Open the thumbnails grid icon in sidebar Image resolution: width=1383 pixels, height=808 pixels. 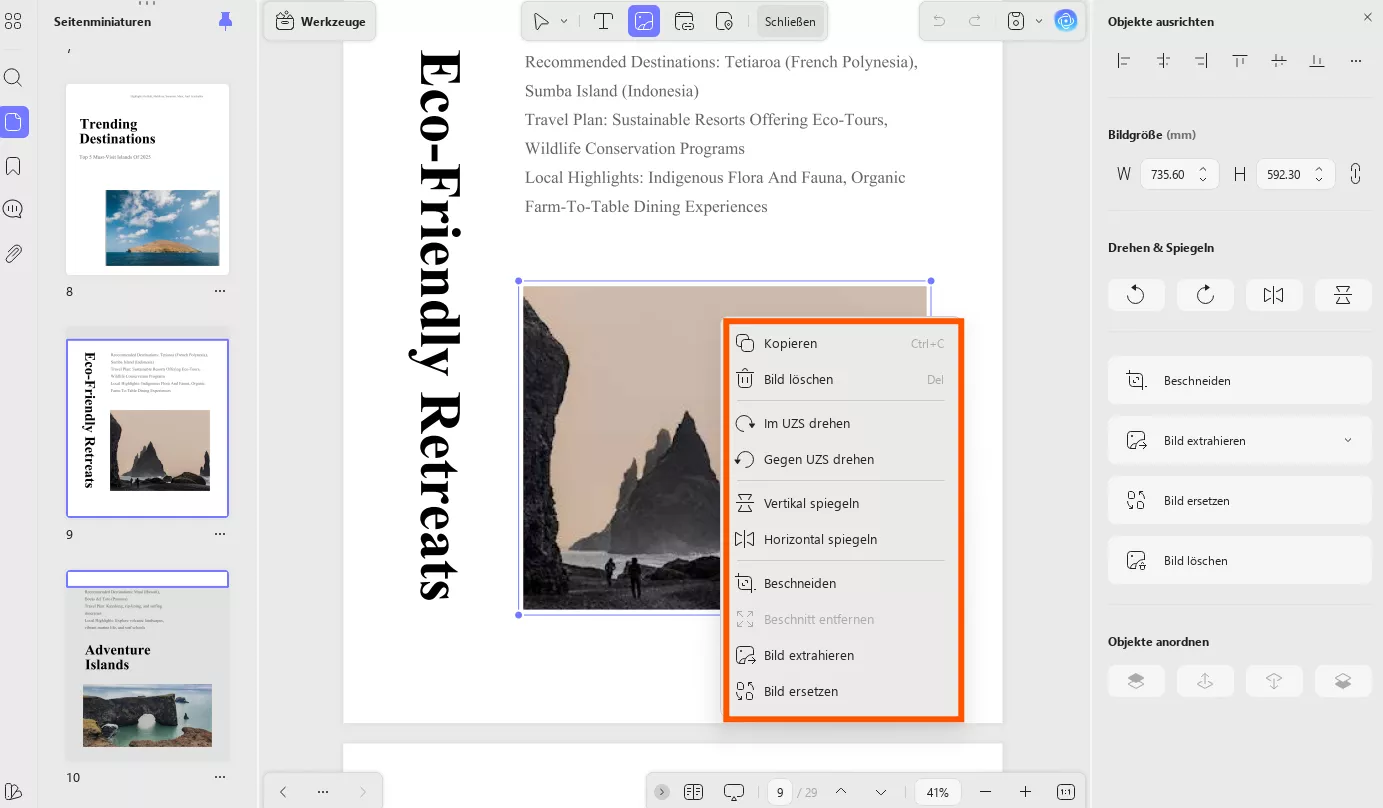pos(13,21)
